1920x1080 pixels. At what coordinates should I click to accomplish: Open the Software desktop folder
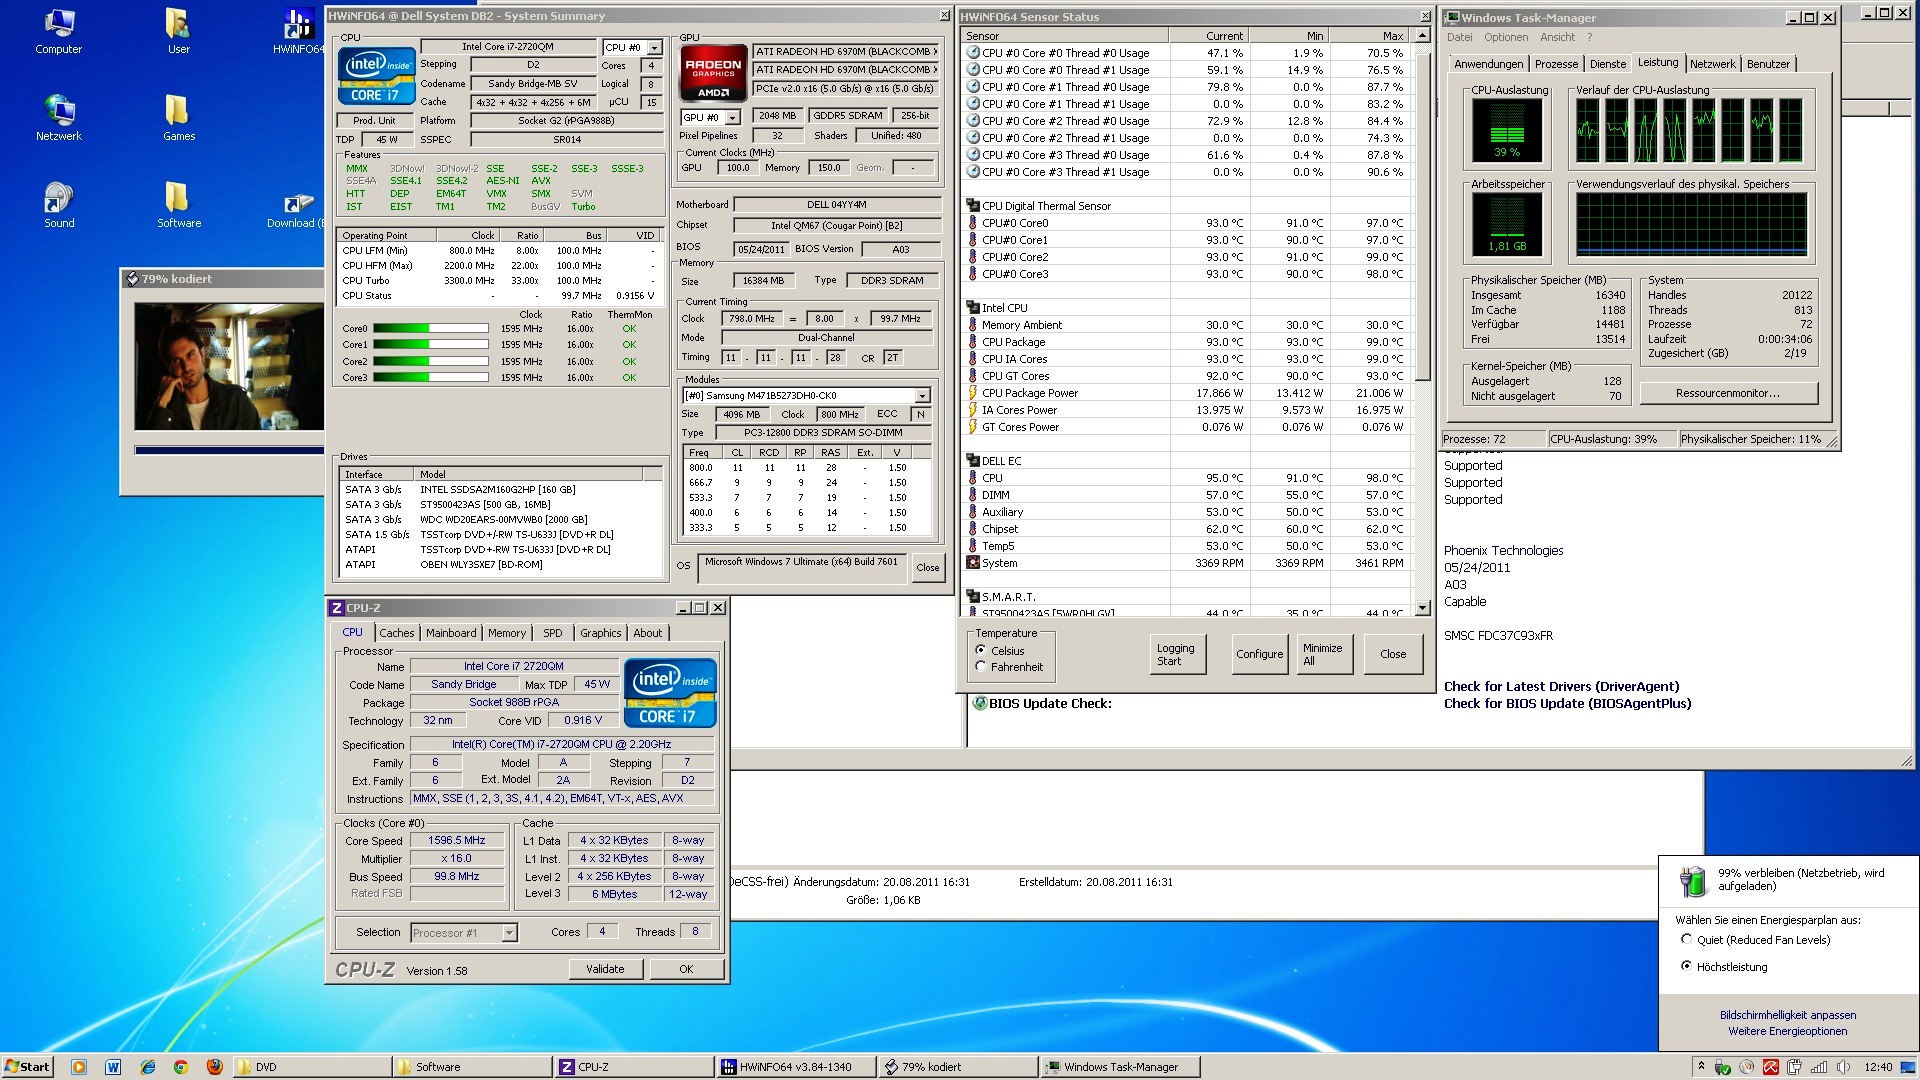[x=178, y=205]
